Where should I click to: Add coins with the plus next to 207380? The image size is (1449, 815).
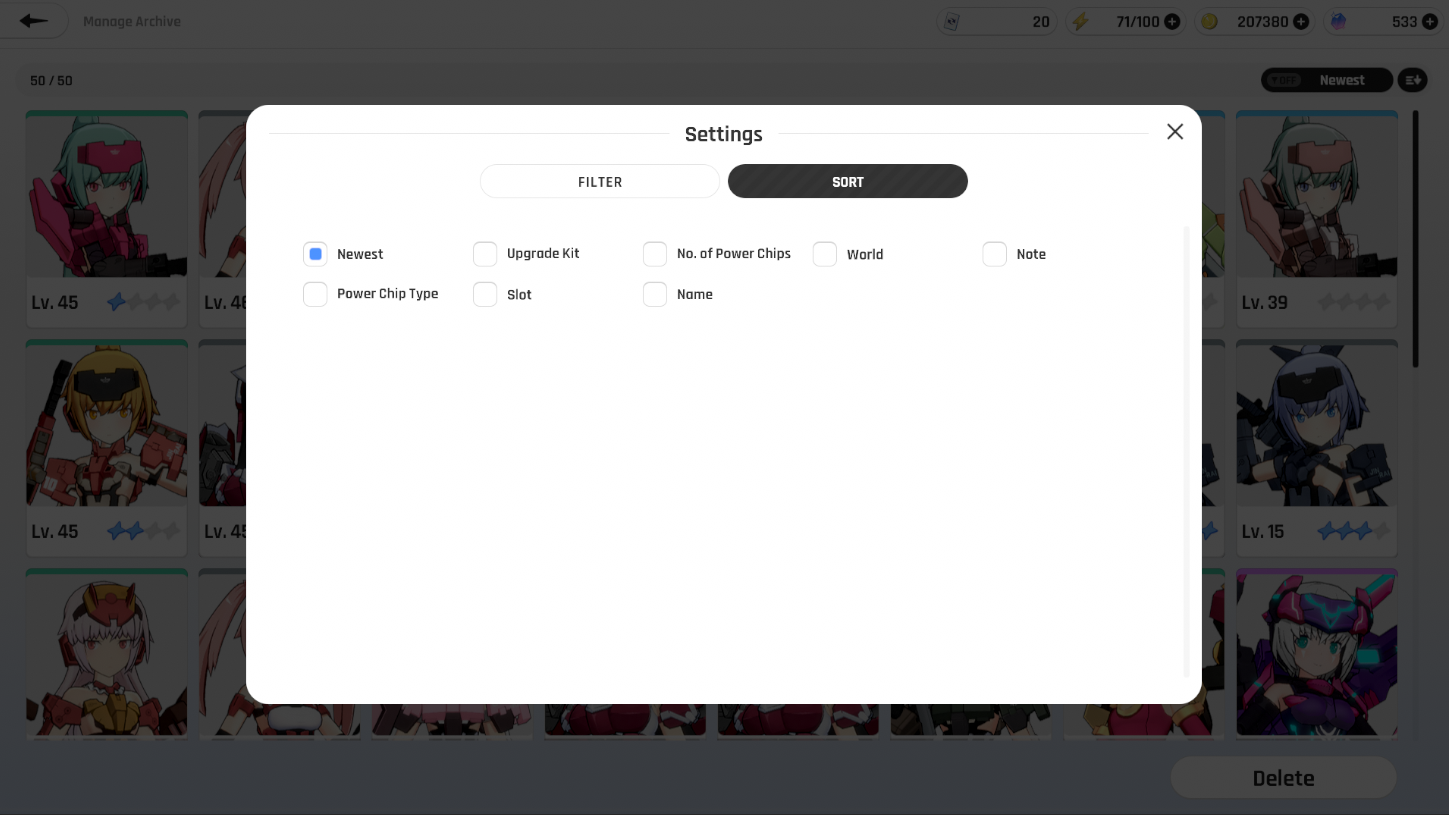1301,21
